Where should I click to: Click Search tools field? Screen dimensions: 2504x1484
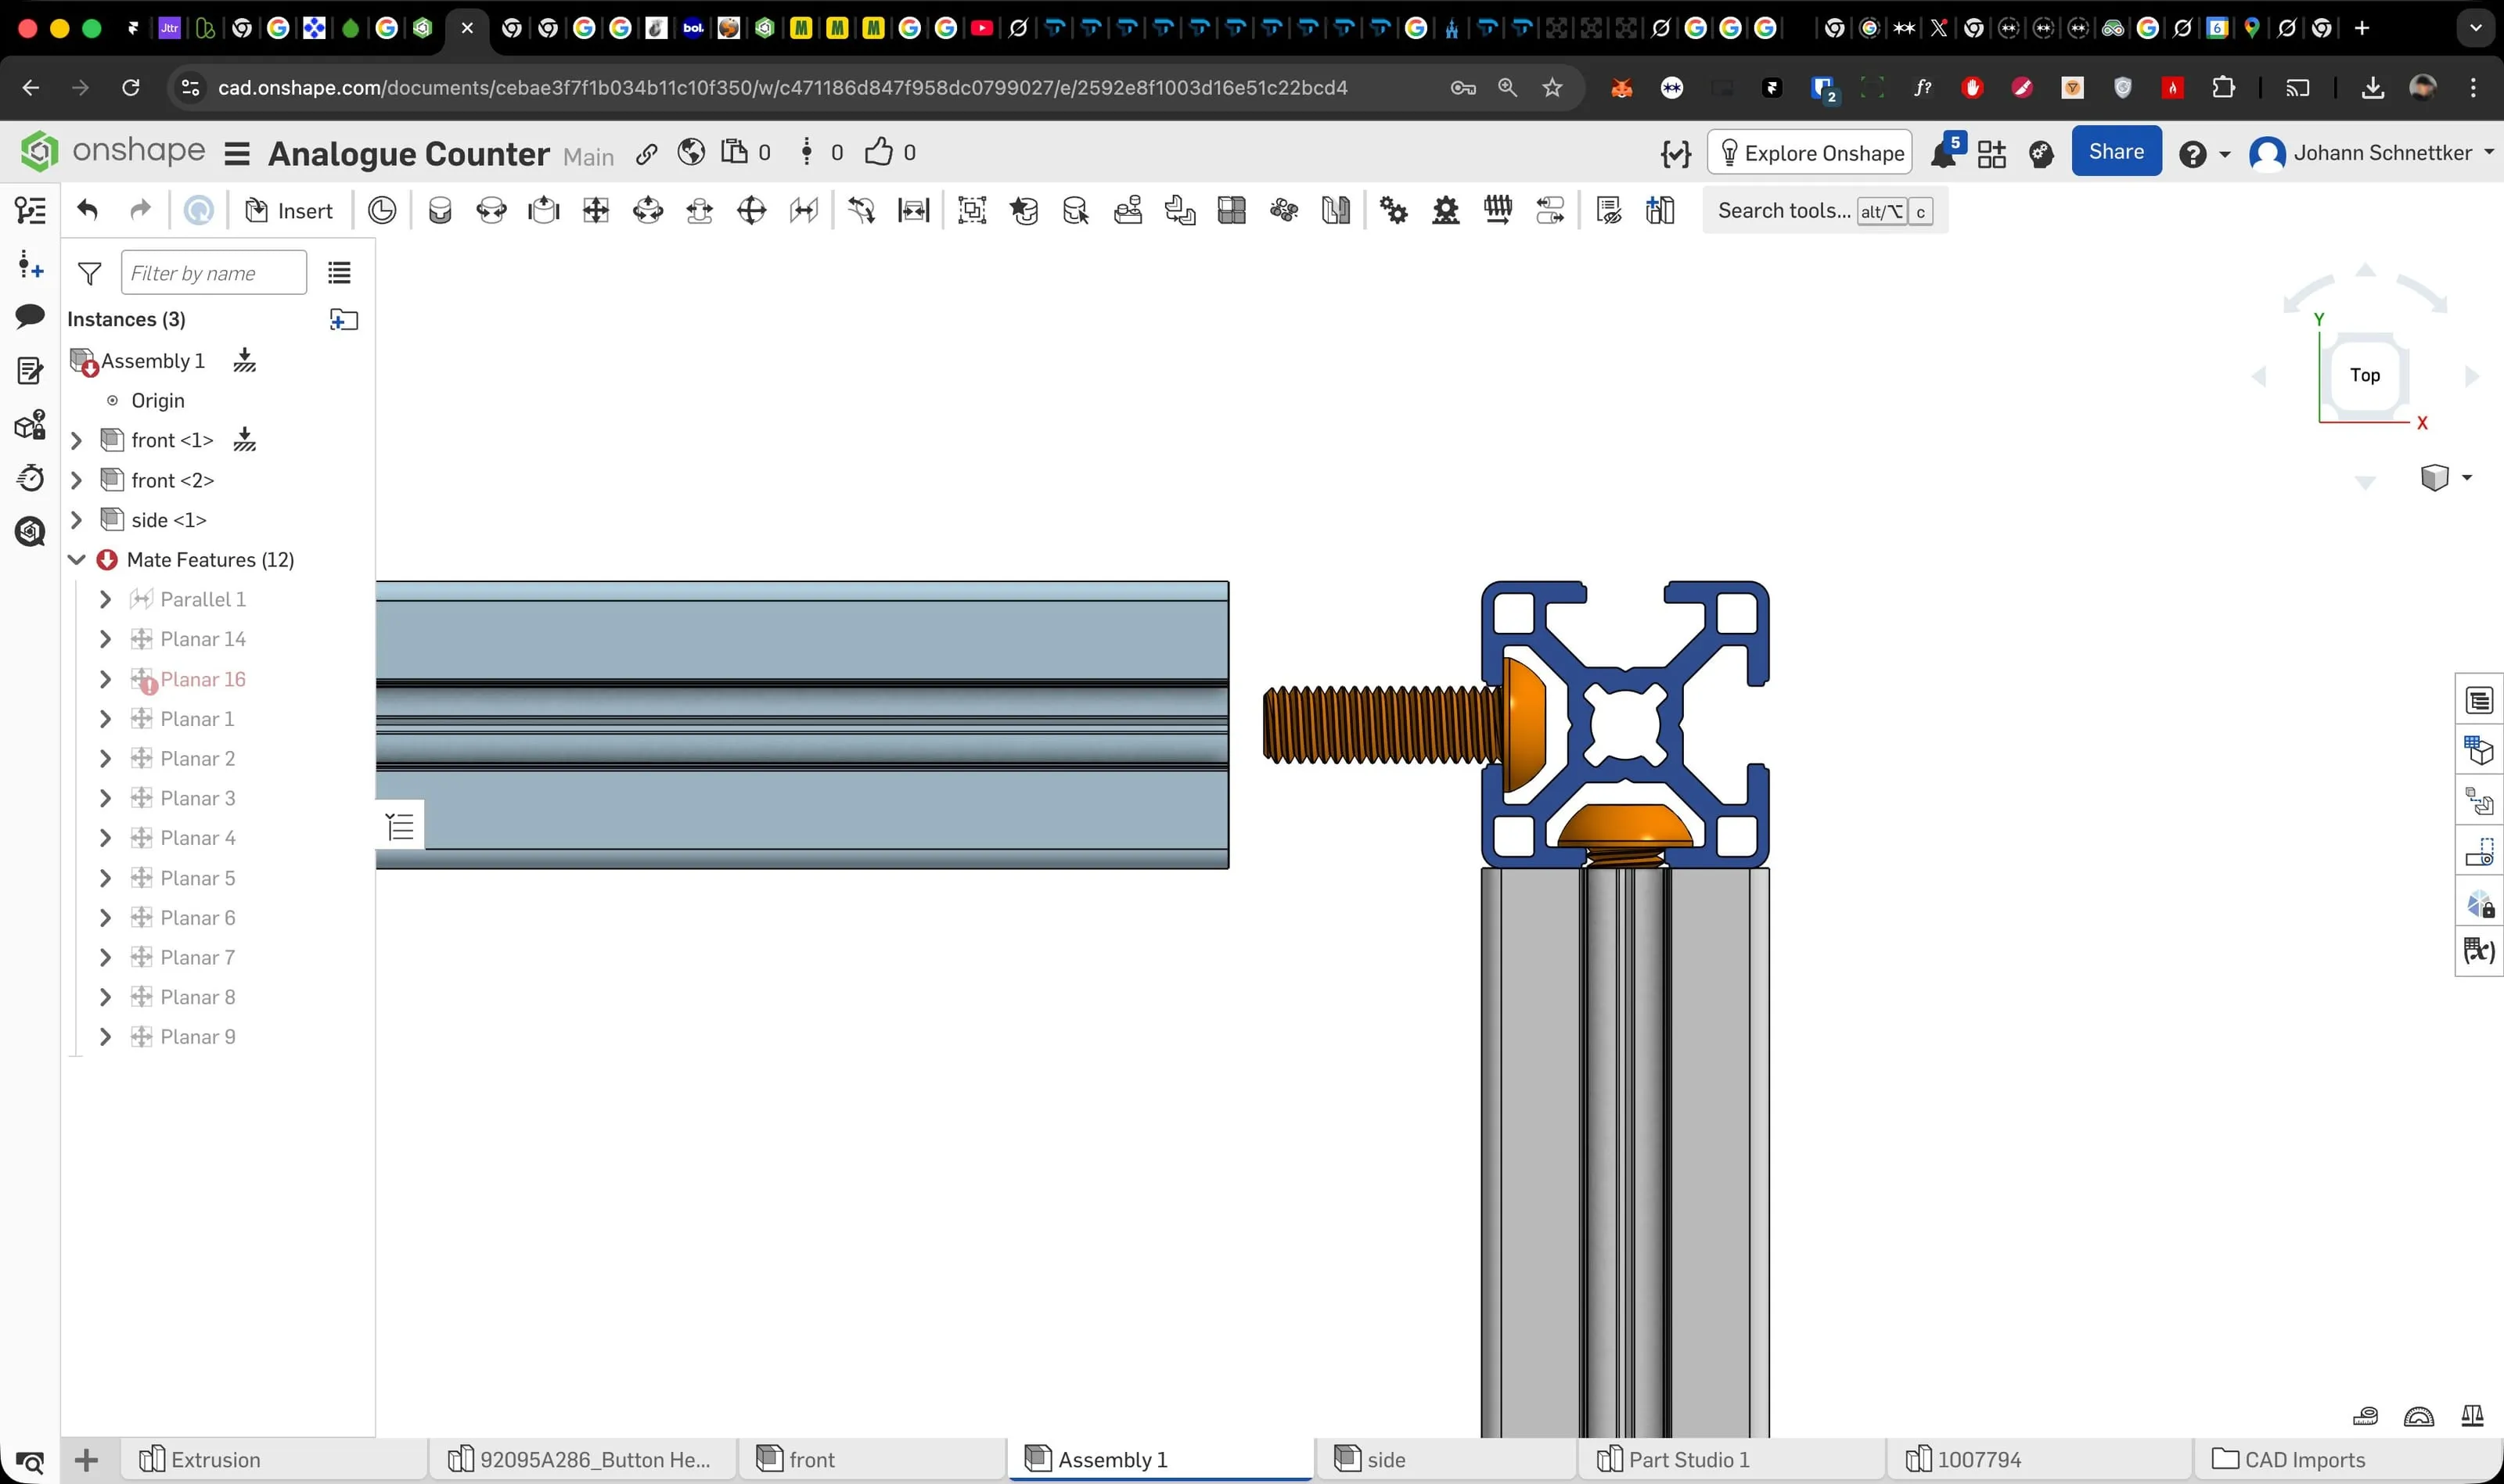click(1825, 211)
